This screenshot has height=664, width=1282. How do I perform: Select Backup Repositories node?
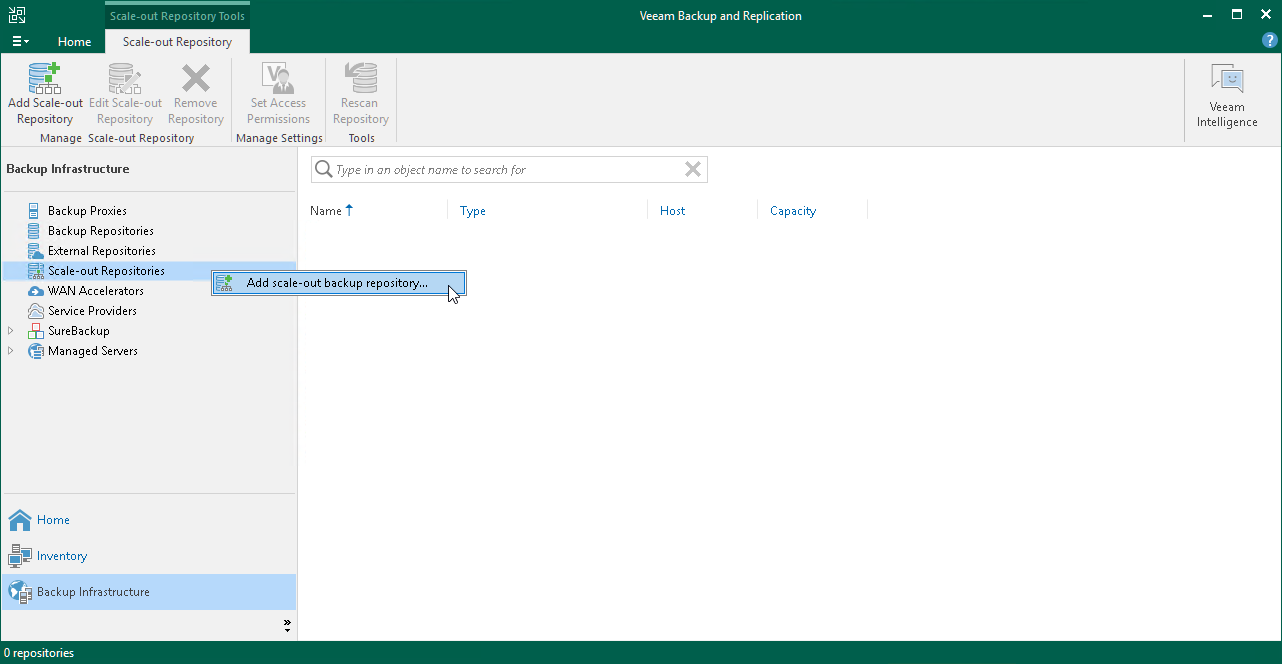101,231
